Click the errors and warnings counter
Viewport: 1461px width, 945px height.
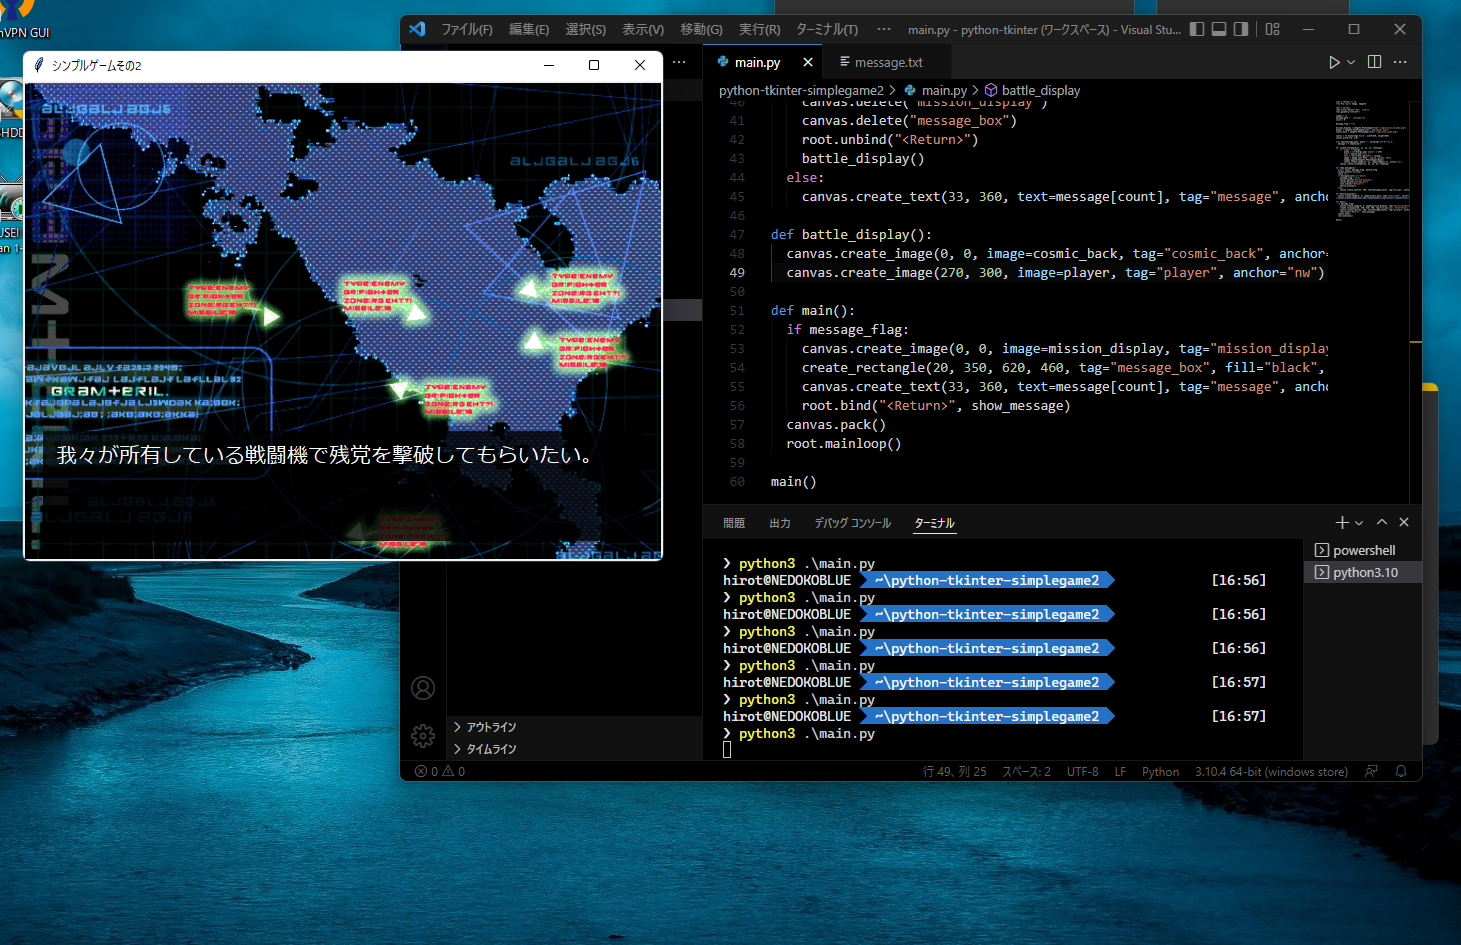[438, 771]
